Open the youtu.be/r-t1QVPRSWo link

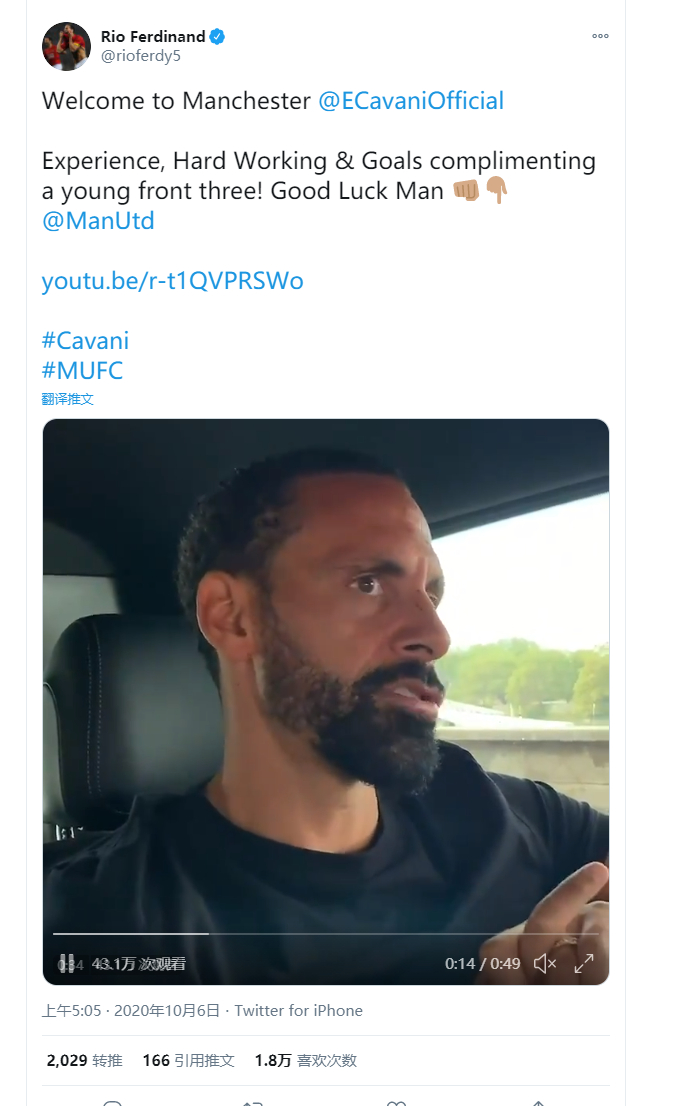click(x=173, y=281)
